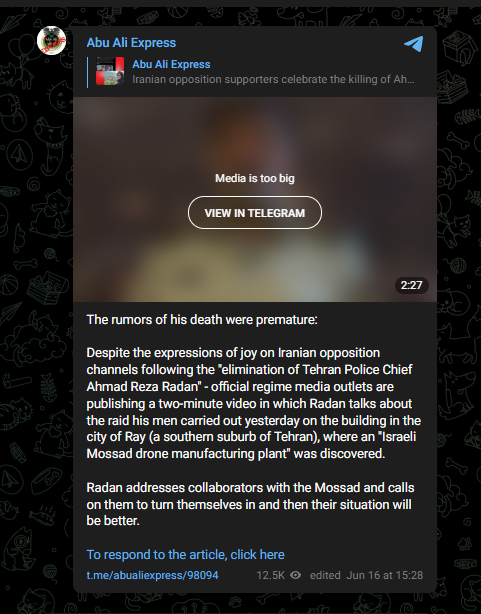Open the quoted Abu Ali Express reply name
Viewport: 481px width, 614px height.
(171, 64)
